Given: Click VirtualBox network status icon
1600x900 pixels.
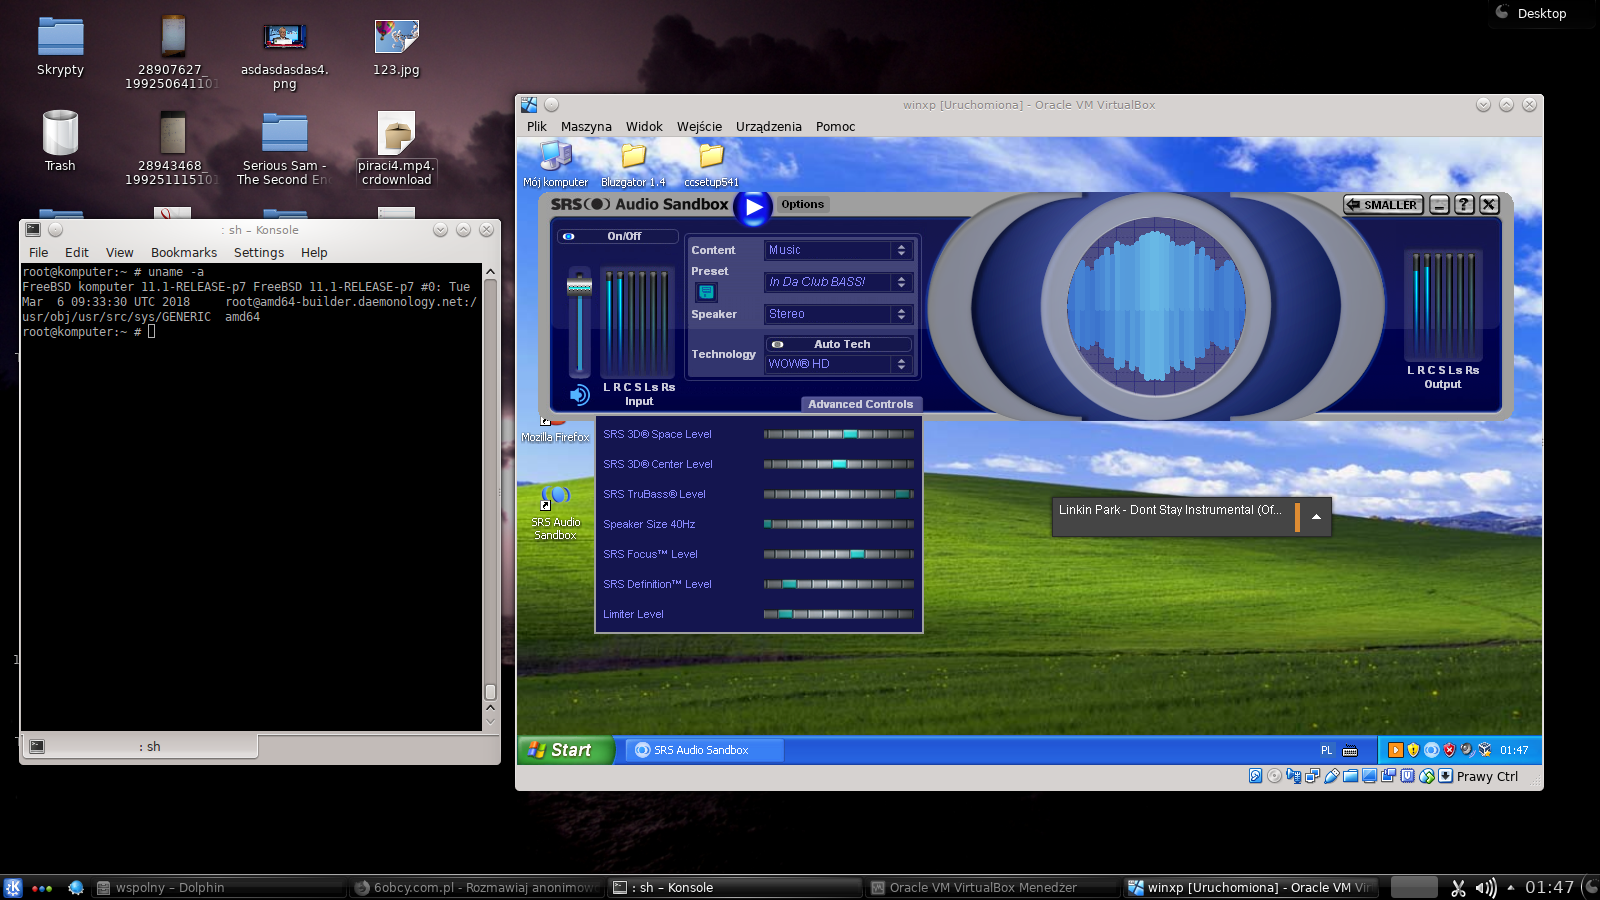Looking at the screenshot, I should (1312, 776).
